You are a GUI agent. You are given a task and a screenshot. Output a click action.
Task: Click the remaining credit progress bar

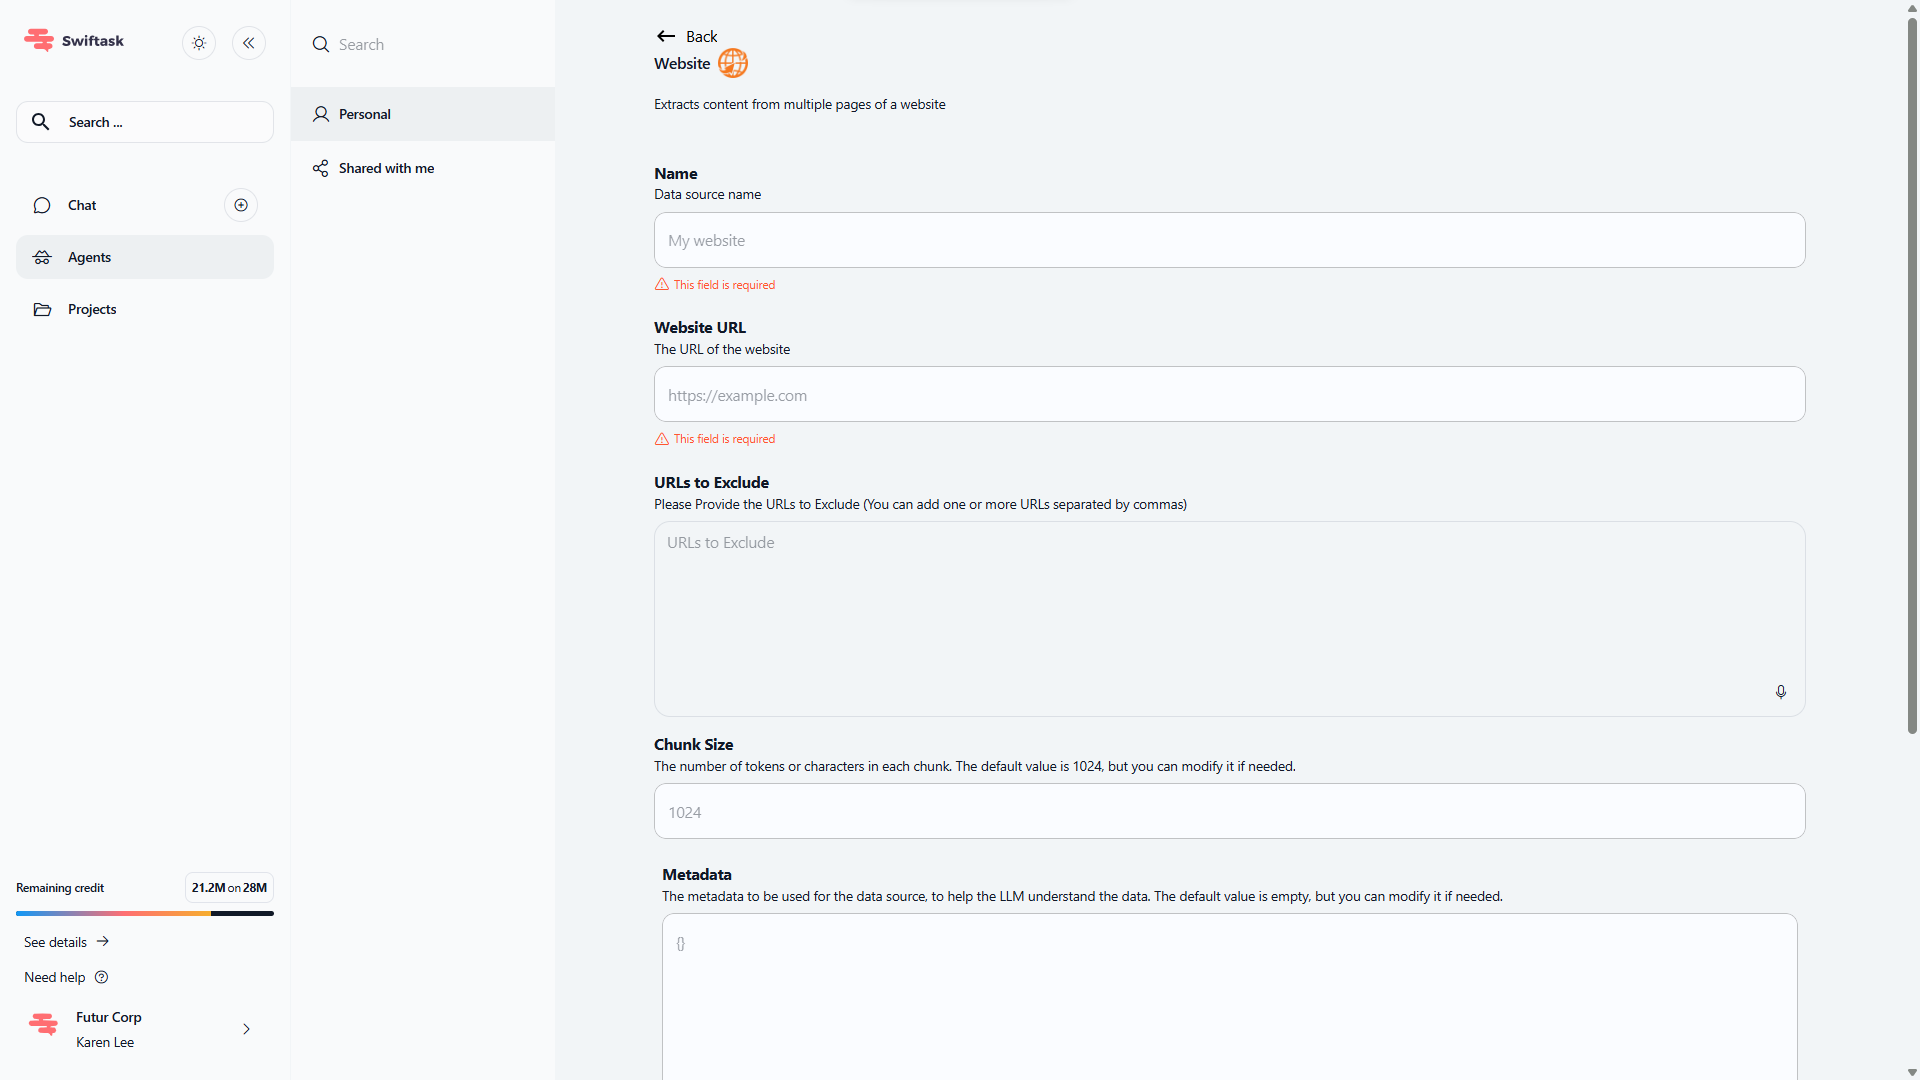click(144, 913)
